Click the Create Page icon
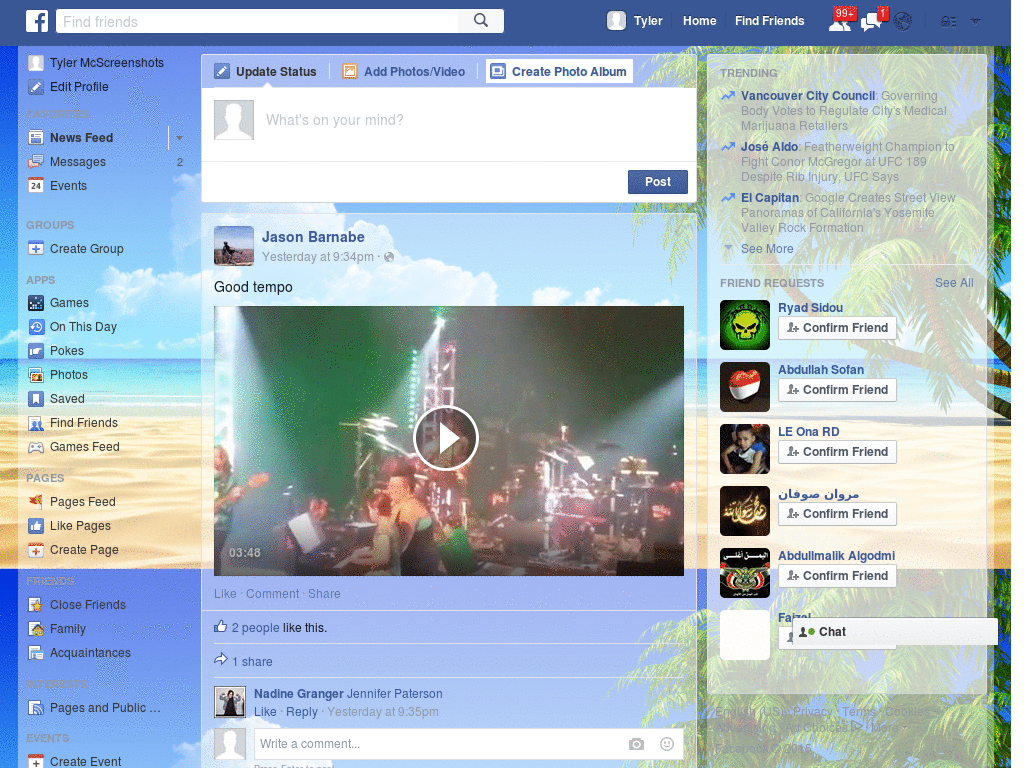This screenshot has width=1024, height=768. tap(36, 550)
